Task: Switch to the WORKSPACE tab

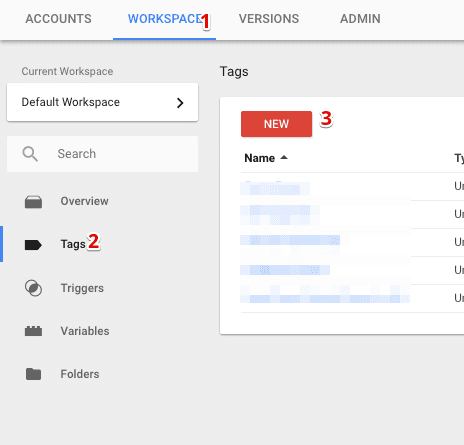Action: tap(164, 19)
